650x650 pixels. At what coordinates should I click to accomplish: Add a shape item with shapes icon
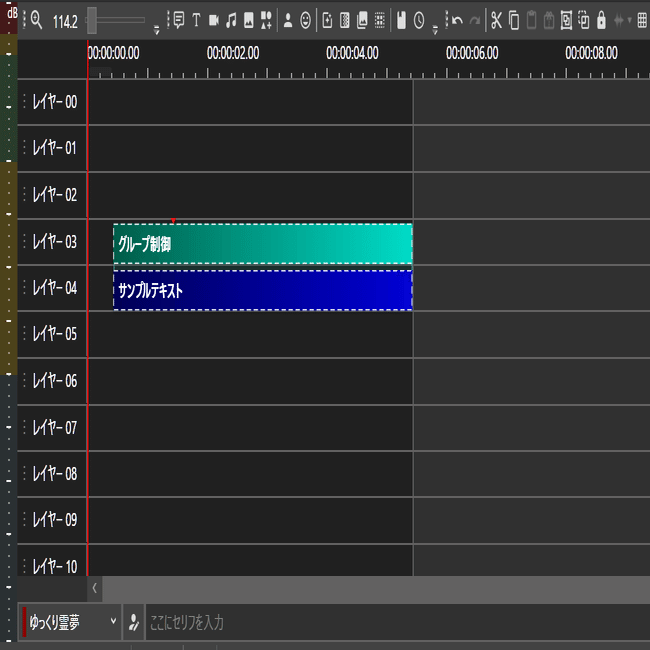pos(266,20)
